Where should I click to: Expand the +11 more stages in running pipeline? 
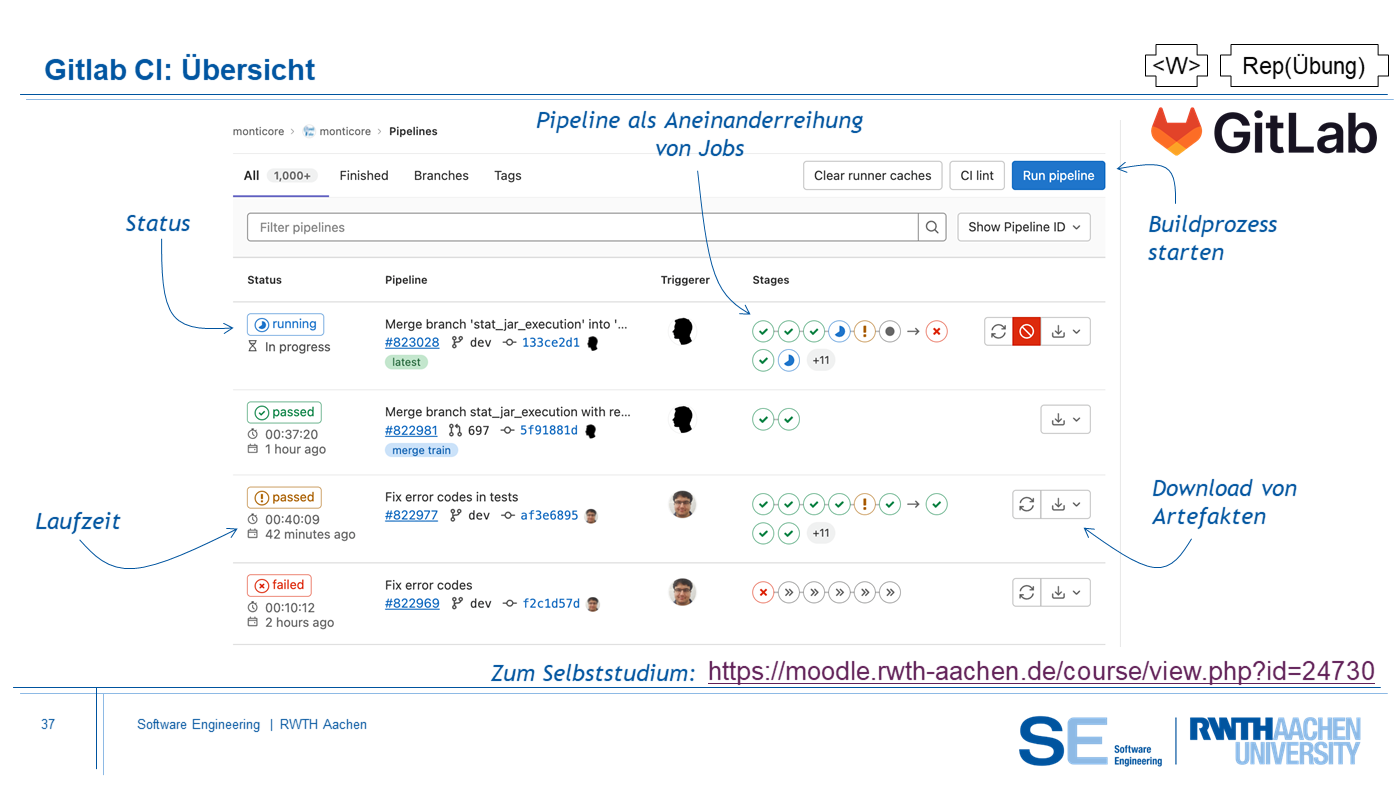(820, 360)
